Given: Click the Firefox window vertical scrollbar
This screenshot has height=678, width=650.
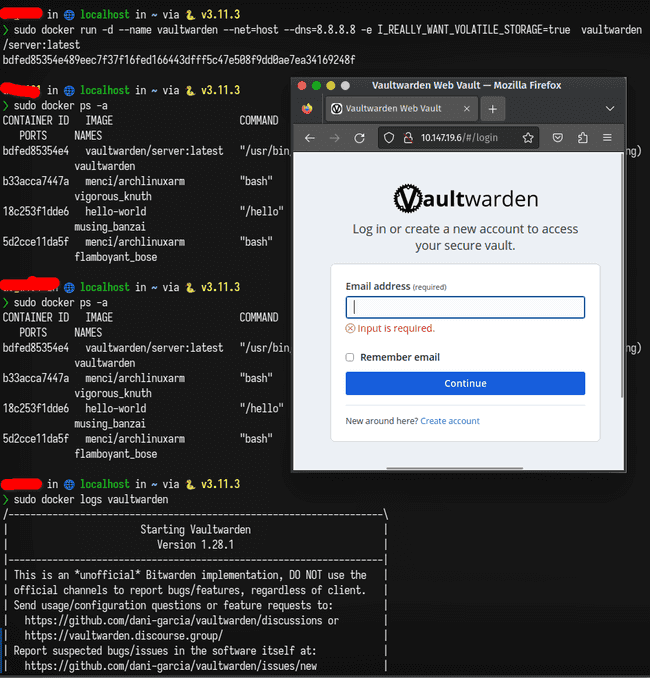Looking at the screenshot, I should point(622,277).
